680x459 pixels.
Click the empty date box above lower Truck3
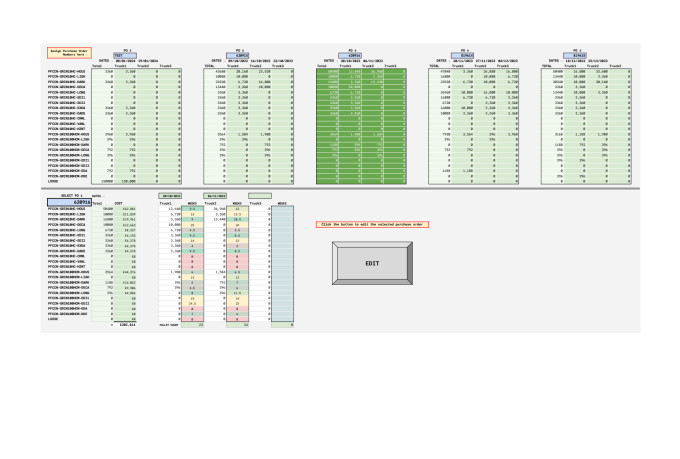260,196
